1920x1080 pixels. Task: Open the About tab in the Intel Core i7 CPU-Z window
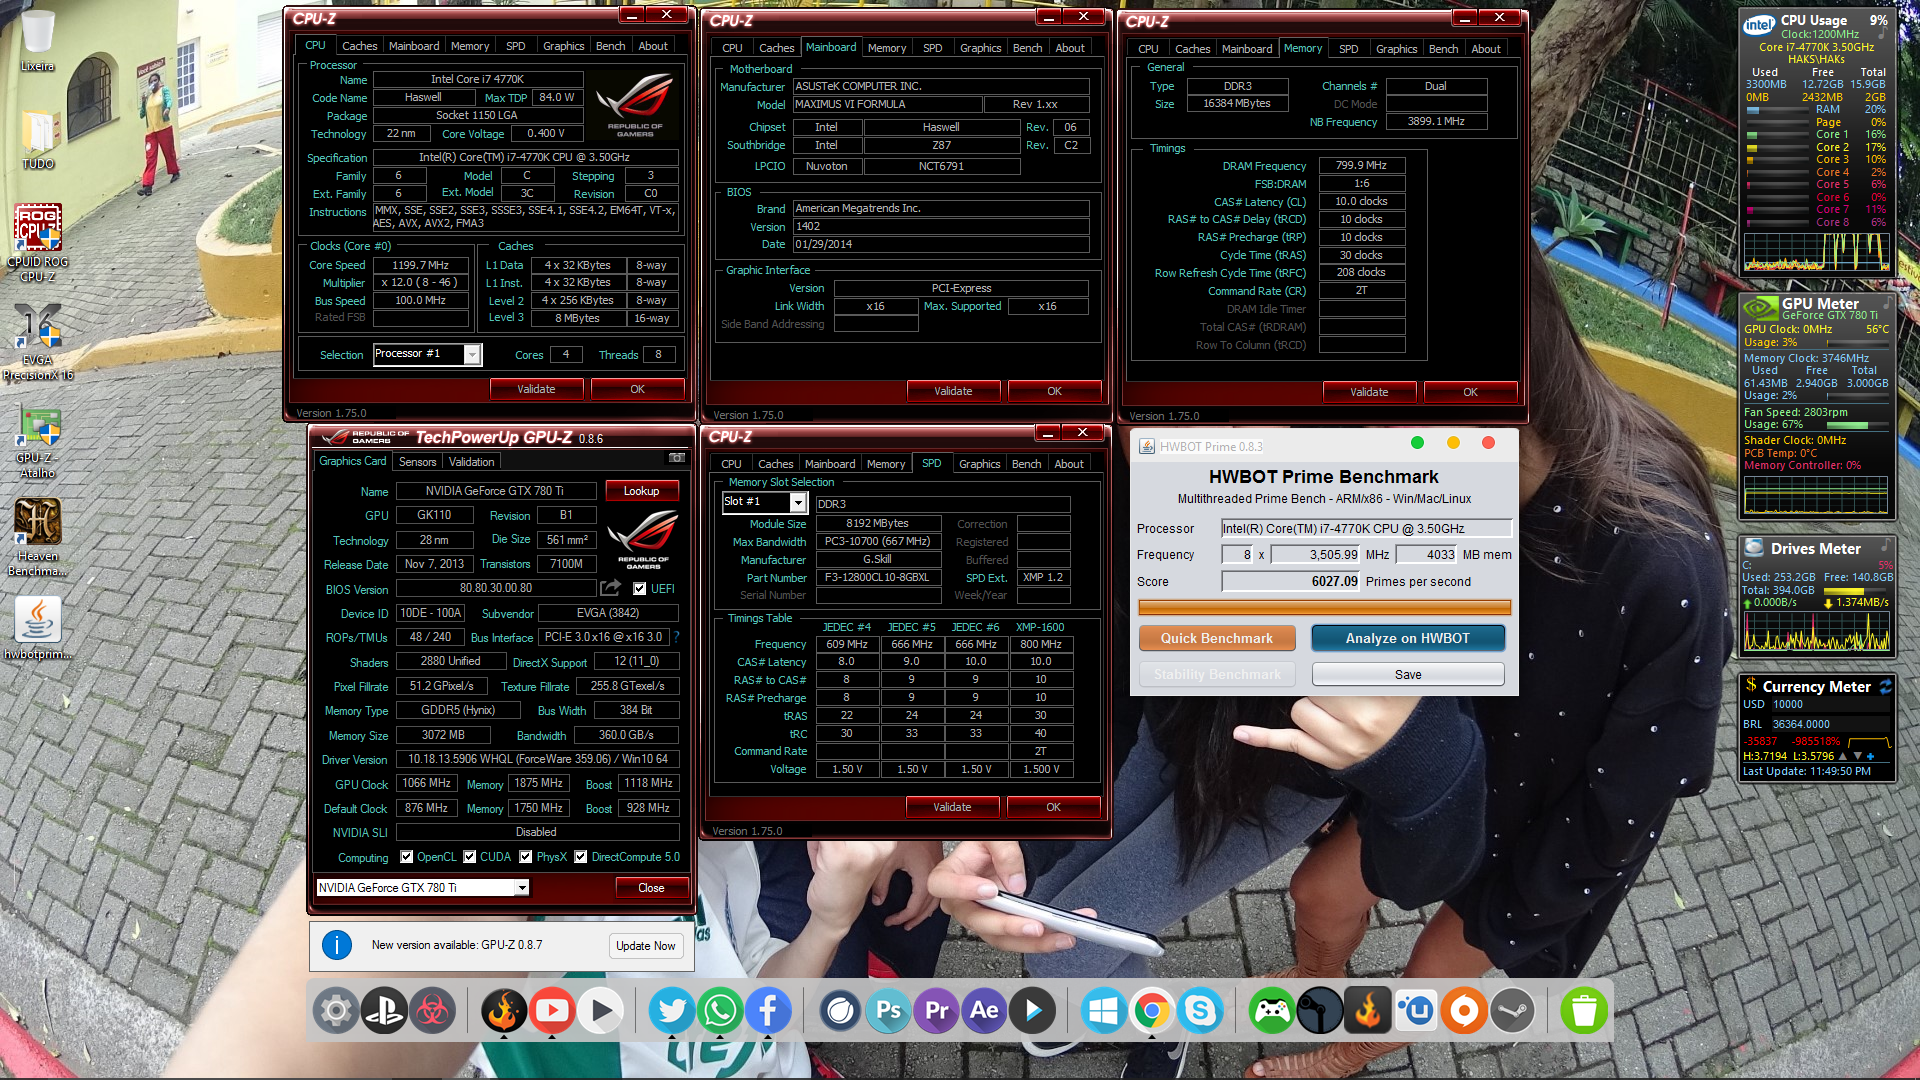653,46
